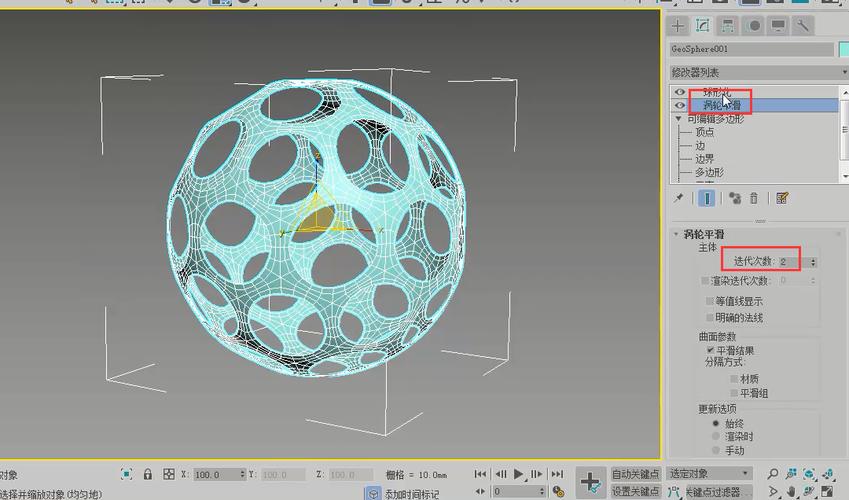Enable 渲染迭代次数 checkbox
Viewport: 849px width, 500px height.
coord(705,281)
